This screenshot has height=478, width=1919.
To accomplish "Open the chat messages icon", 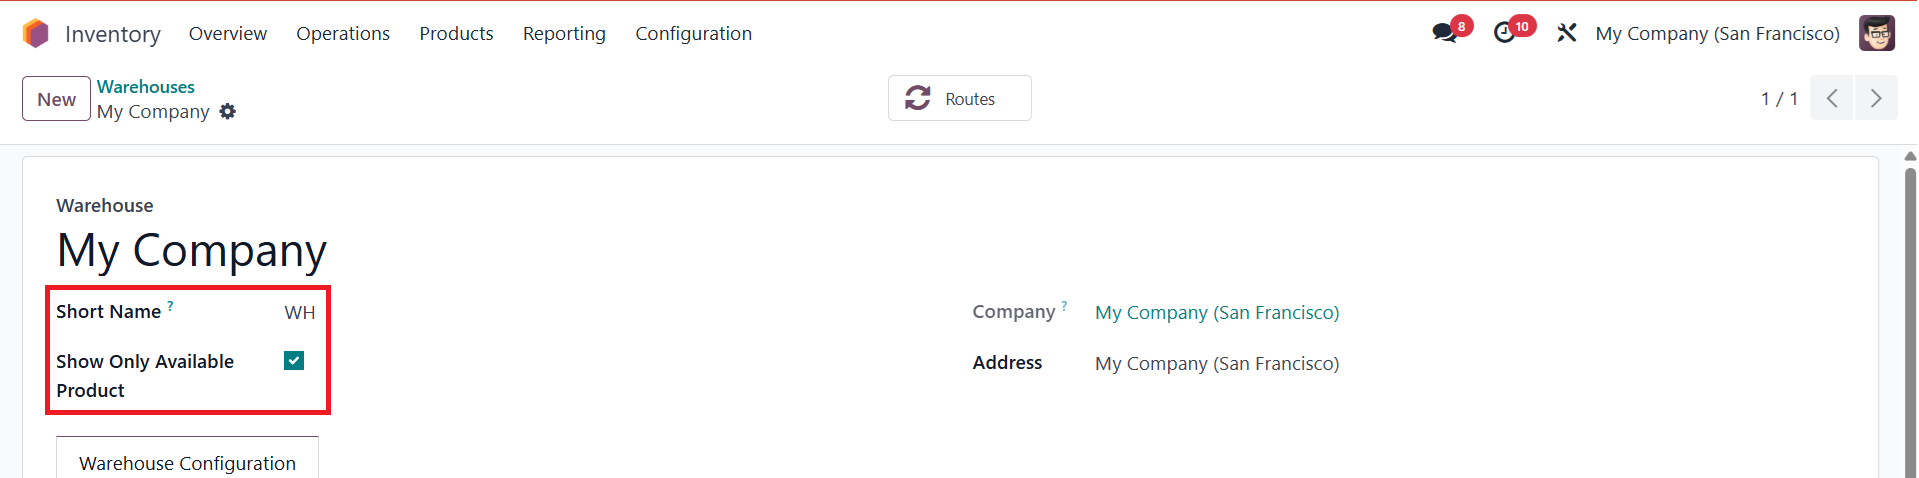I will click(x=1444, y=33).
